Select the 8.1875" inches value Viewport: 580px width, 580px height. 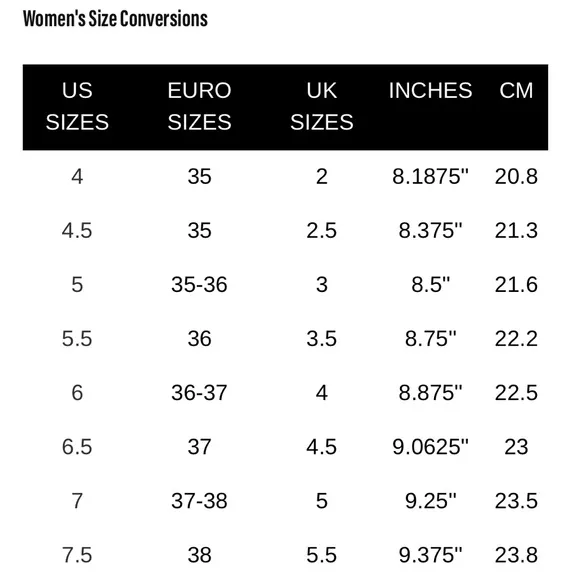click(x=430, y=176)
